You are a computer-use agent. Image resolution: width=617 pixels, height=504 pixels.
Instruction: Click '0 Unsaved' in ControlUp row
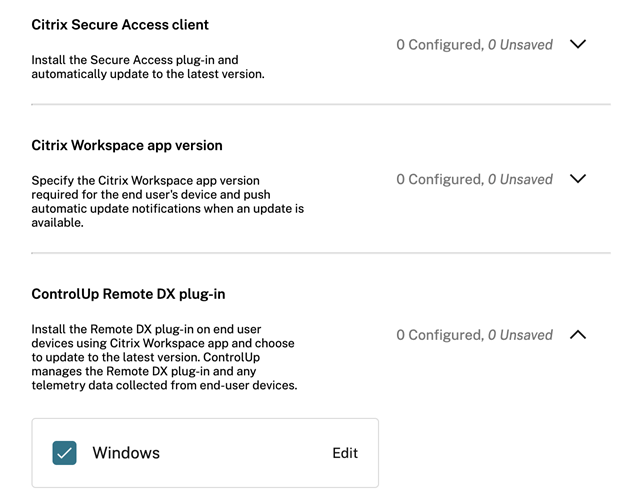coord(520,335)
